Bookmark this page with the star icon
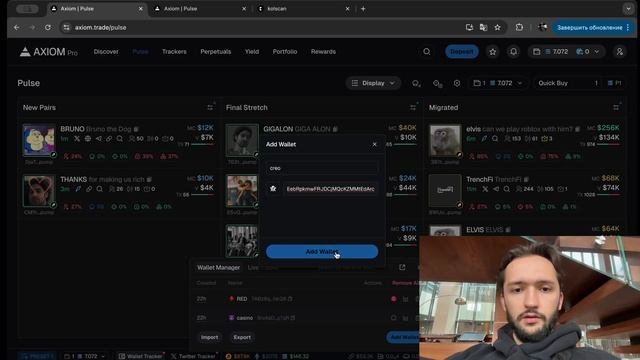This screenshot has height=360, width=640. (x=497, y=27)
